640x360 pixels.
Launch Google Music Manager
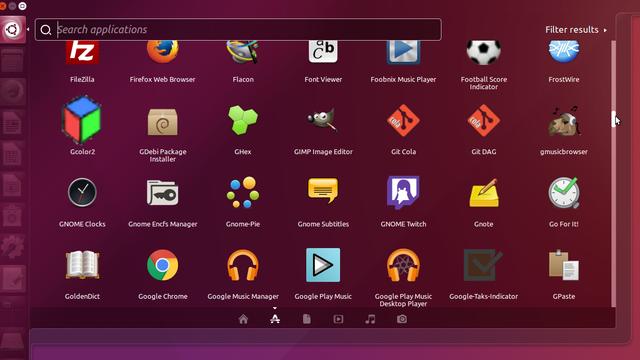pos(243,265)
